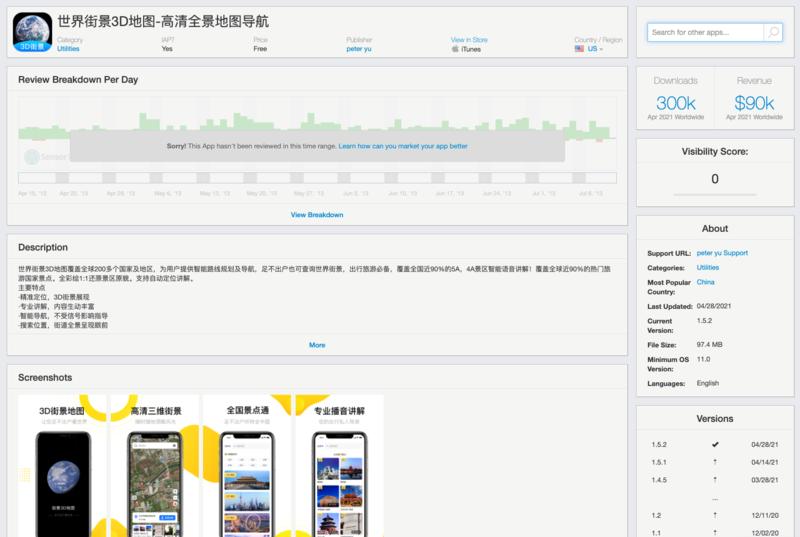Screen dimensions: 800x537
Task: Click the Utilities category link under the title
Action: coord(68,48)
